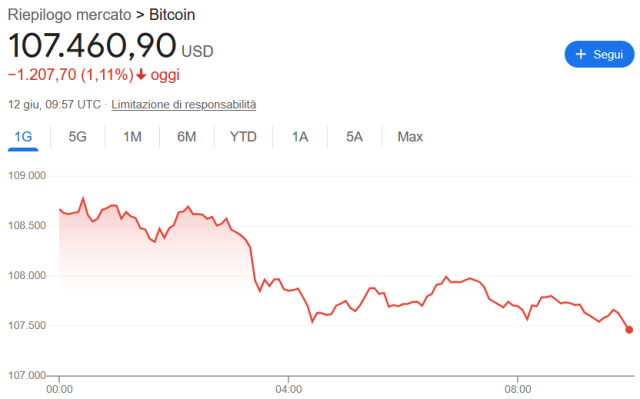Show the 6M chart range
Screen dimensions: 640x399
187,137
